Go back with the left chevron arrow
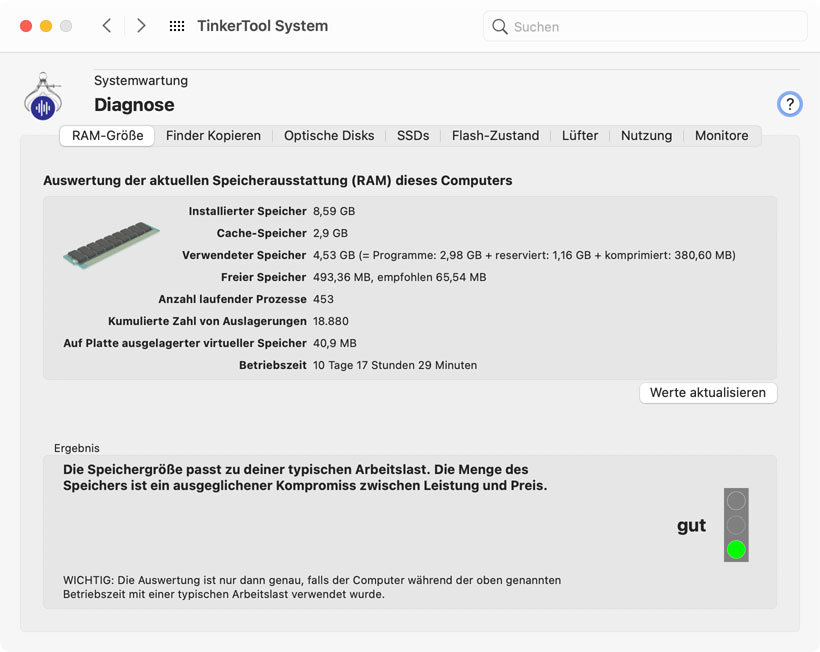The width and height of the screenshot is (820, 652). (107, 26)
